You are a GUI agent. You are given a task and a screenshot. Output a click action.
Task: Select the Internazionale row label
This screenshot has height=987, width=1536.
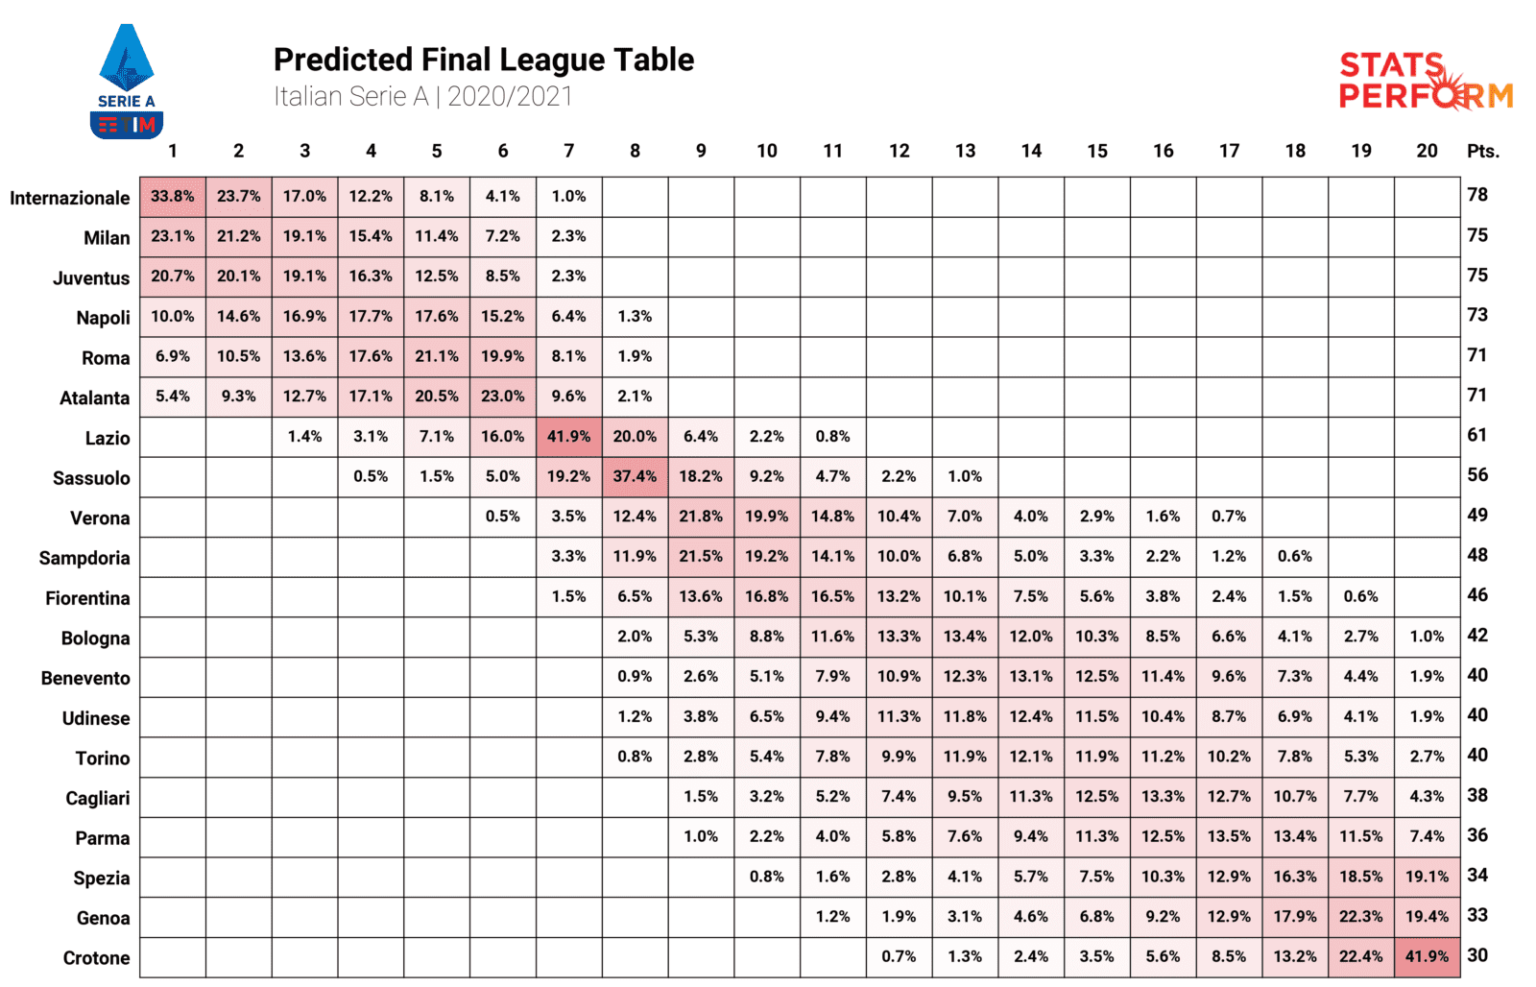[70, 198]
